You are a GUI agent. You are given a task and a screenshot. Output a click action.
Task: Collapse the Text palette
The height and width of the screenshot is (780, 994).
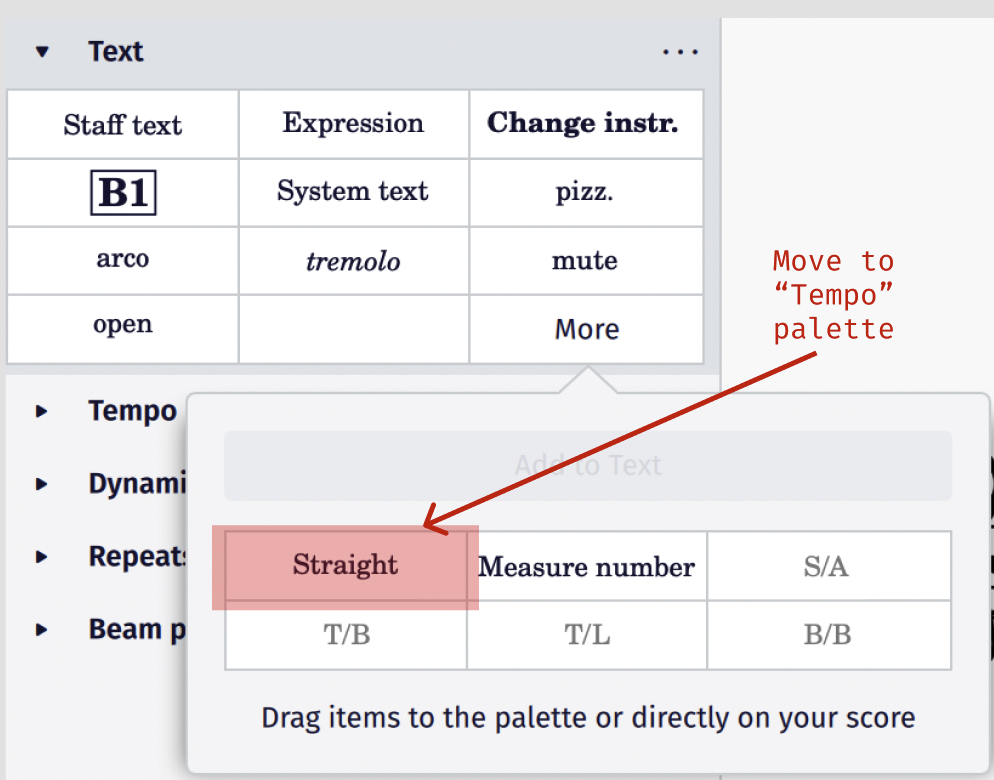(42, 51)
